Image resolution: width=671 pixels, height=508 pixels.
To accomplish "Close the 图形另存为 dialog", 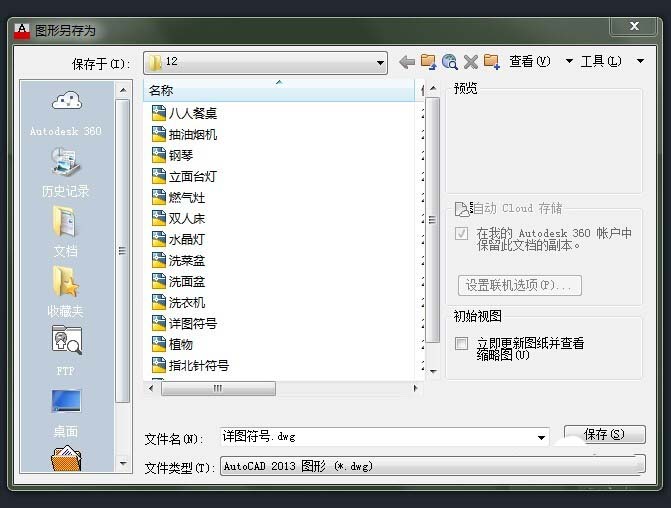I will point(634,27).
